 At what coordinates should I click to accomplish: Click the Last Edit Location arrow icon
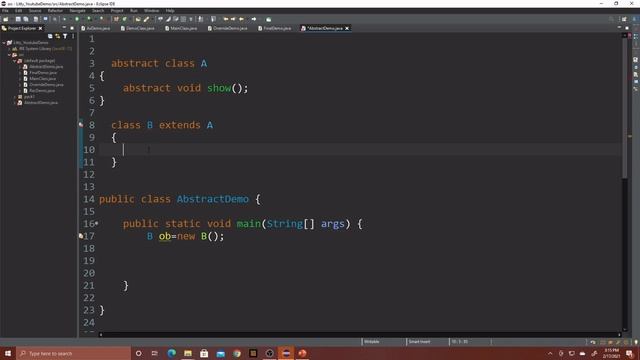click(x=226, y=19)
